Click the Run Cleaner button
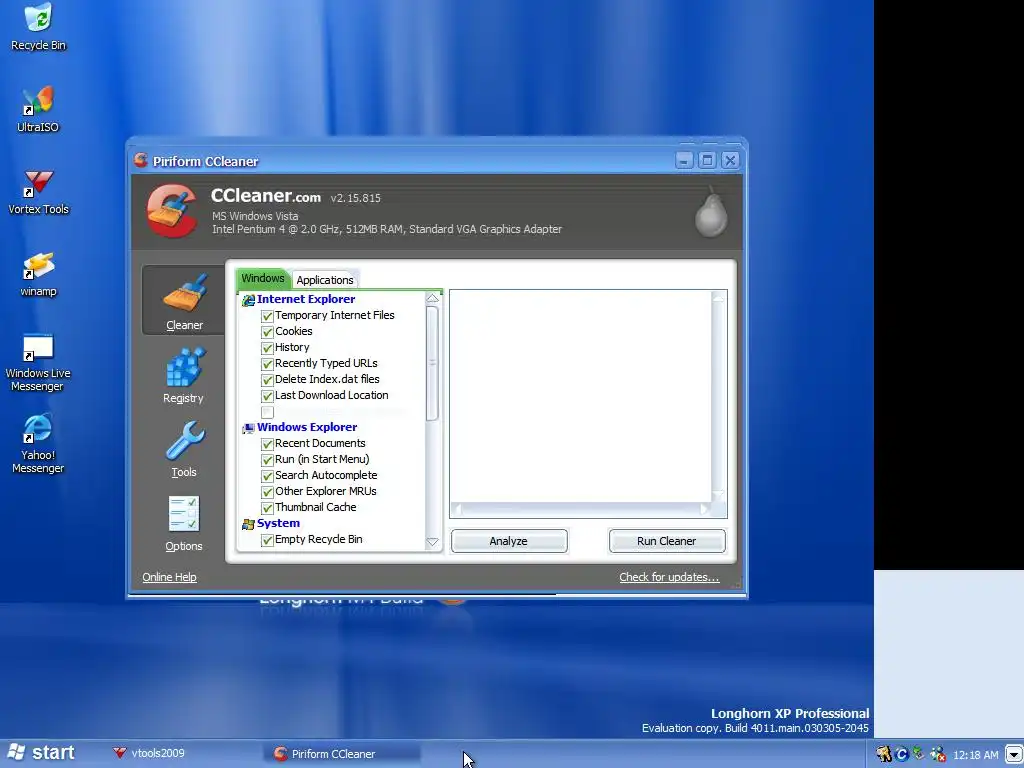This screenshot has height=768, width=1024. (x=667, y=541)
